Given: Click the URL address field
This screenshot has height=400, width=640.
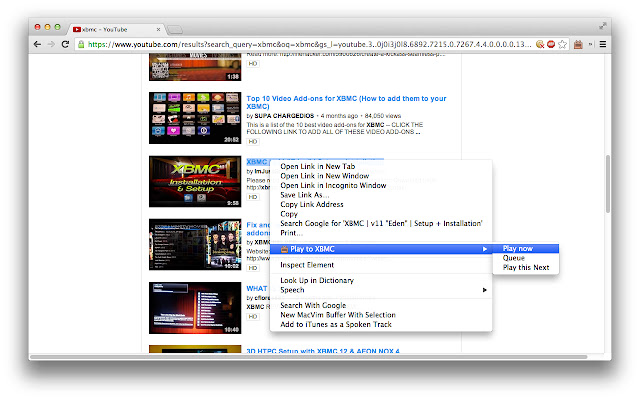Looking at the screenshot, I should click(x=309, y=44).
